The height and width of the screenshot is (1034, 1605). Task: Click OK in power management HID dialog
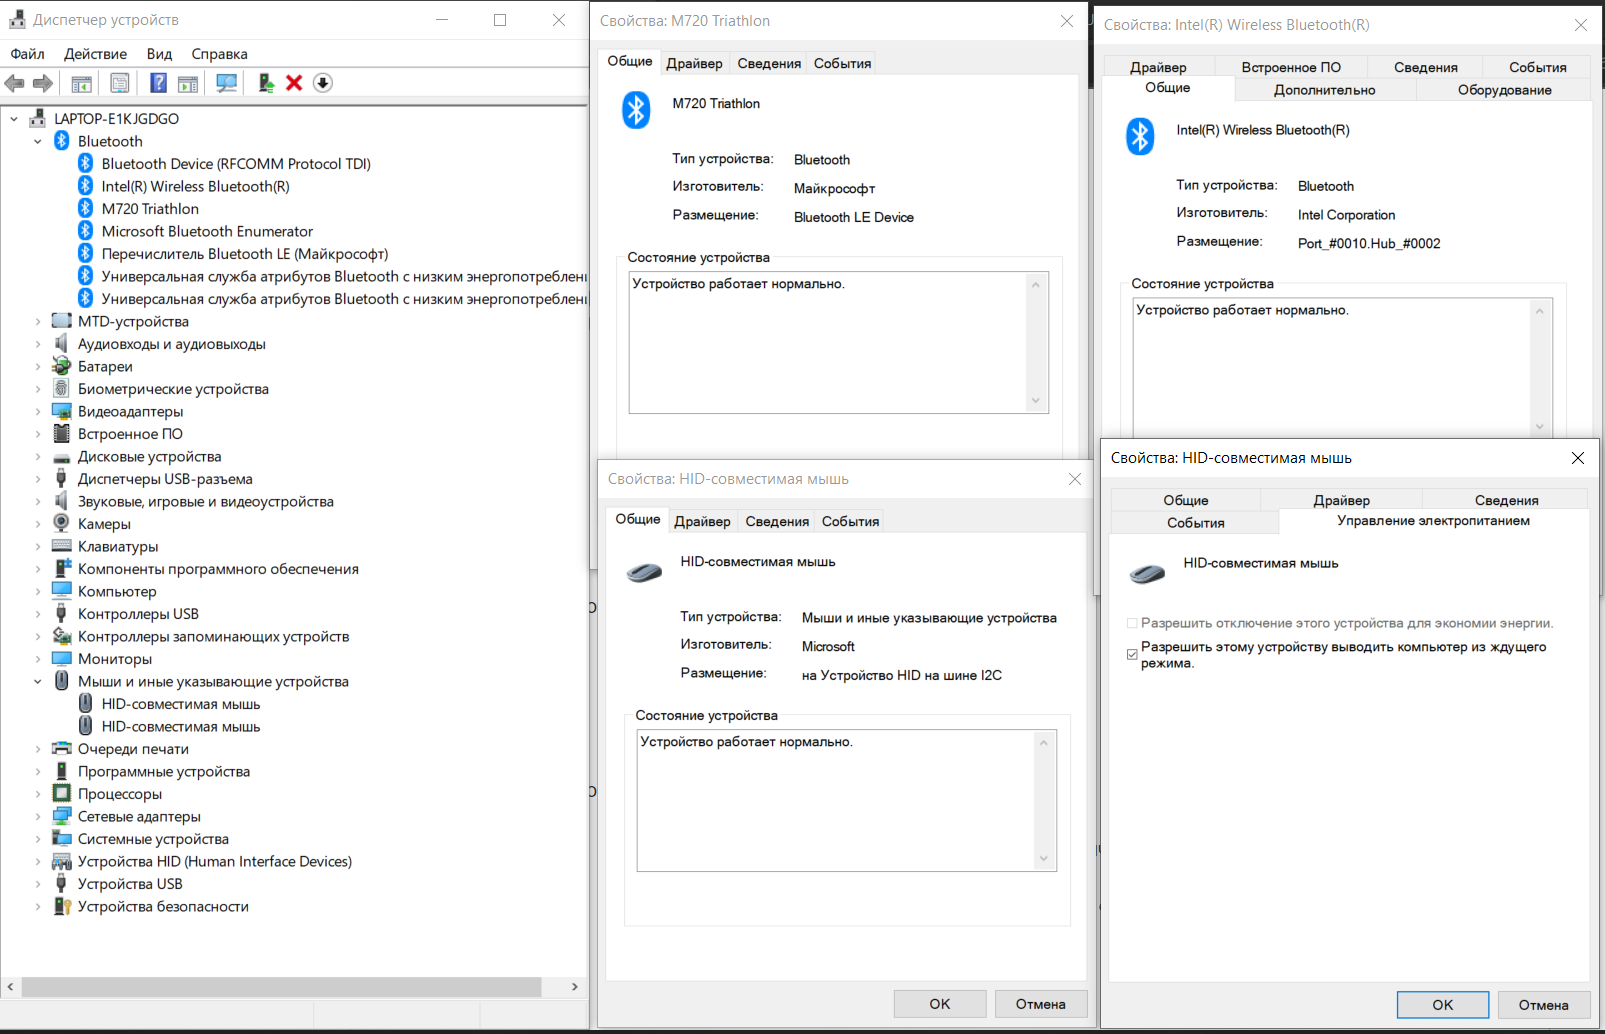pyautogui.click(x=1443, y=1005)
